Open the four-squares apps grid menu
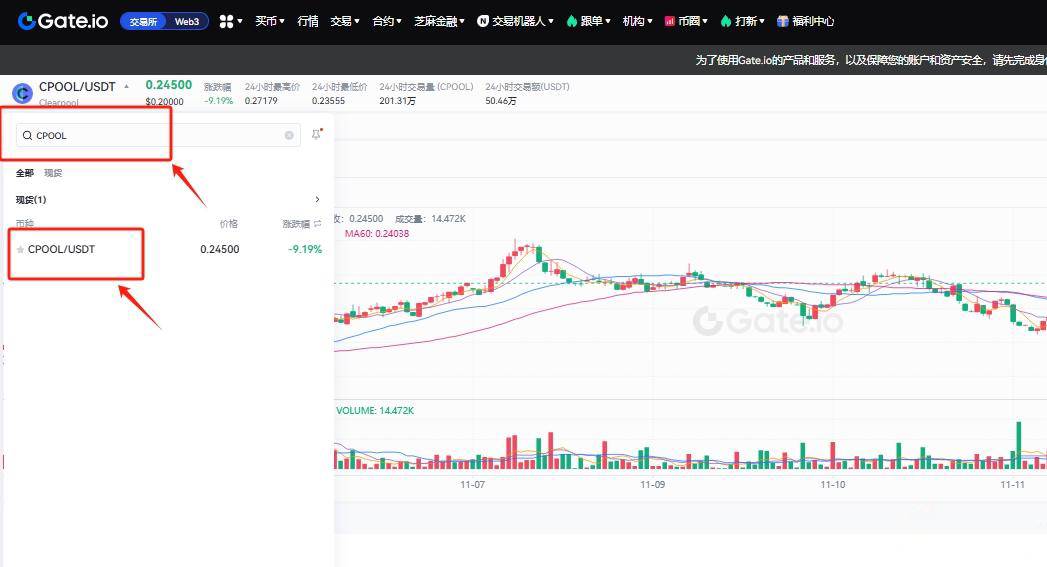This screenshot has height=567, width=1047. pos(229,21)
